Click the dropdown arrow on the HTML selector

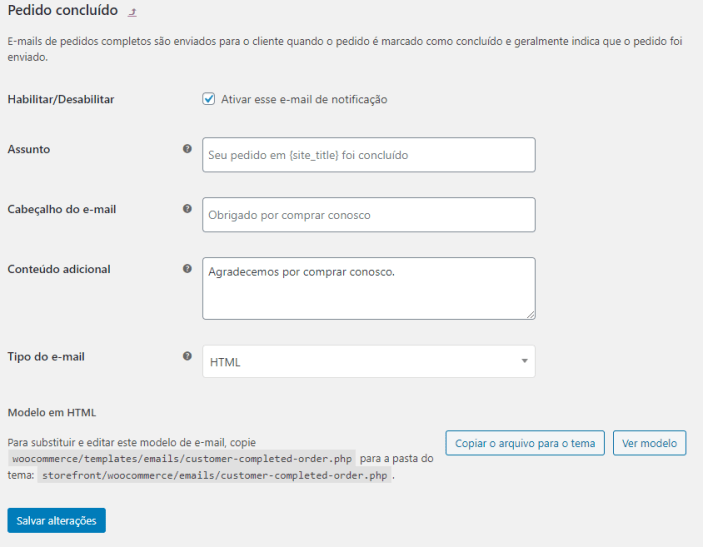tap(524, 361)
